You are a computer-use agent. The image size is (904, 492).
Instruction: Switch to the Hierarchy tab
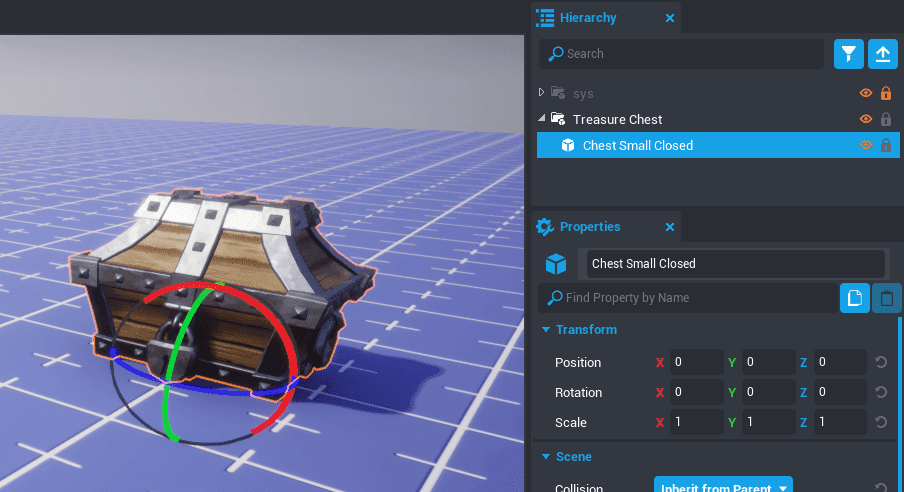588,18
